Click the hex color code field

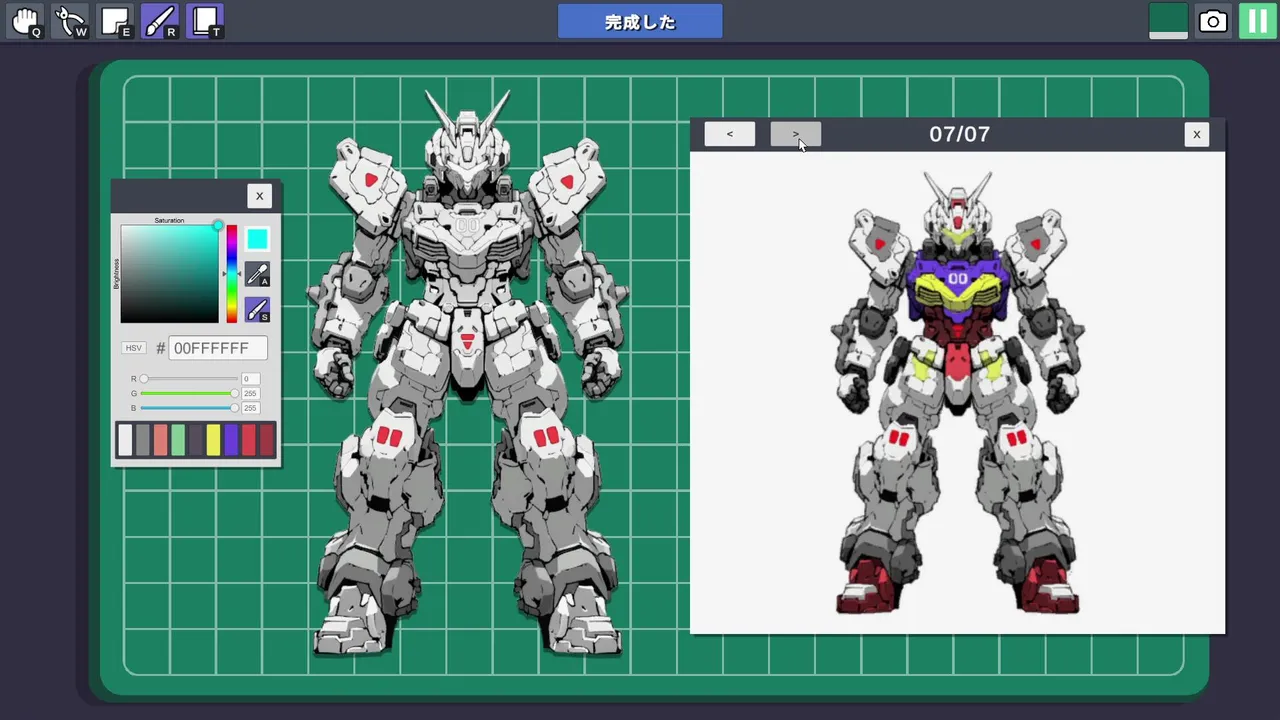click(x=218, y=348)
